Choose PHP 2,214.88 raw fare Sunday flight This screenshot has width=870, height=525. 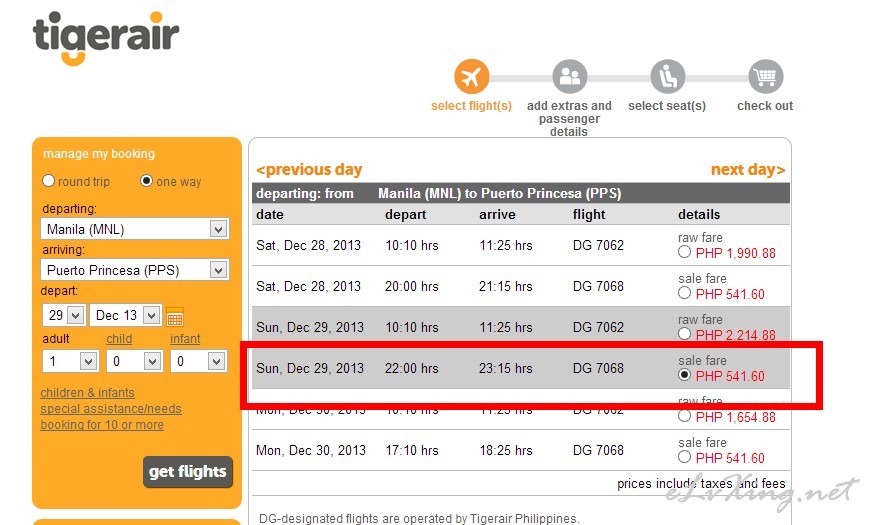[x=685, y=335]
